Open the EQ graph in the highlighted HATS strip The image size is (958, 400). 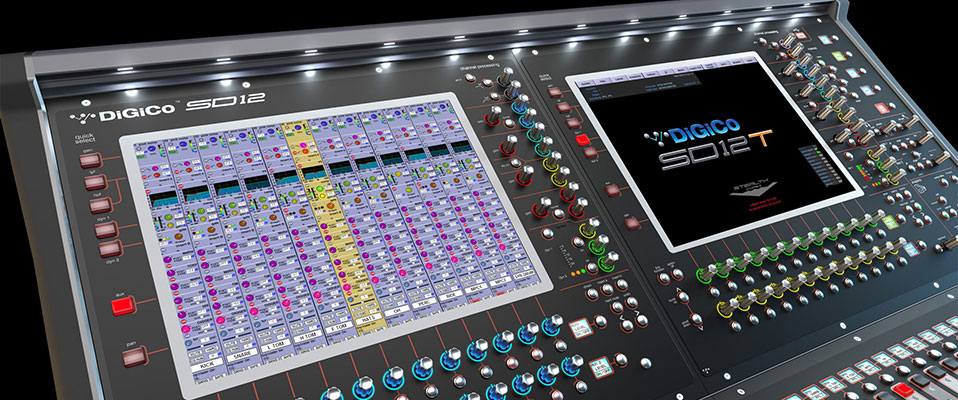coord(313,173)
